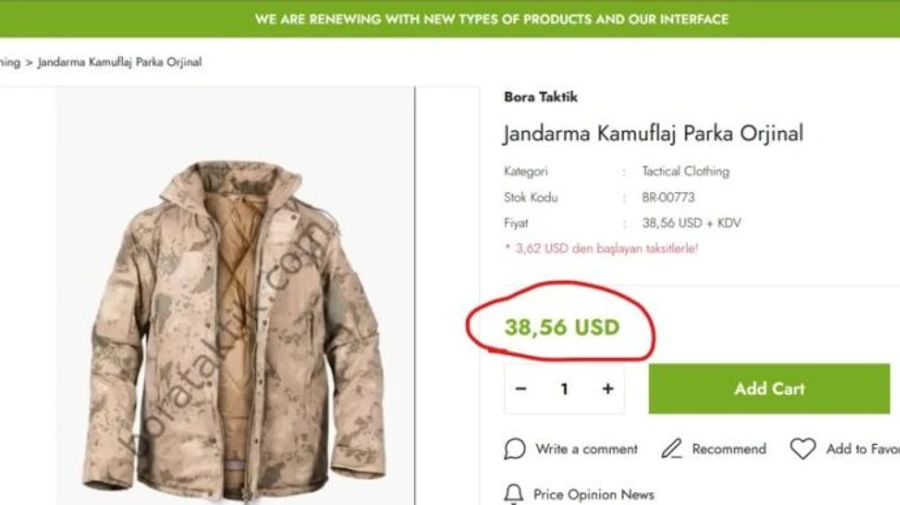900x505 pixels.
Task: Increase quantity with the plus button
Action: coord(607,389)
